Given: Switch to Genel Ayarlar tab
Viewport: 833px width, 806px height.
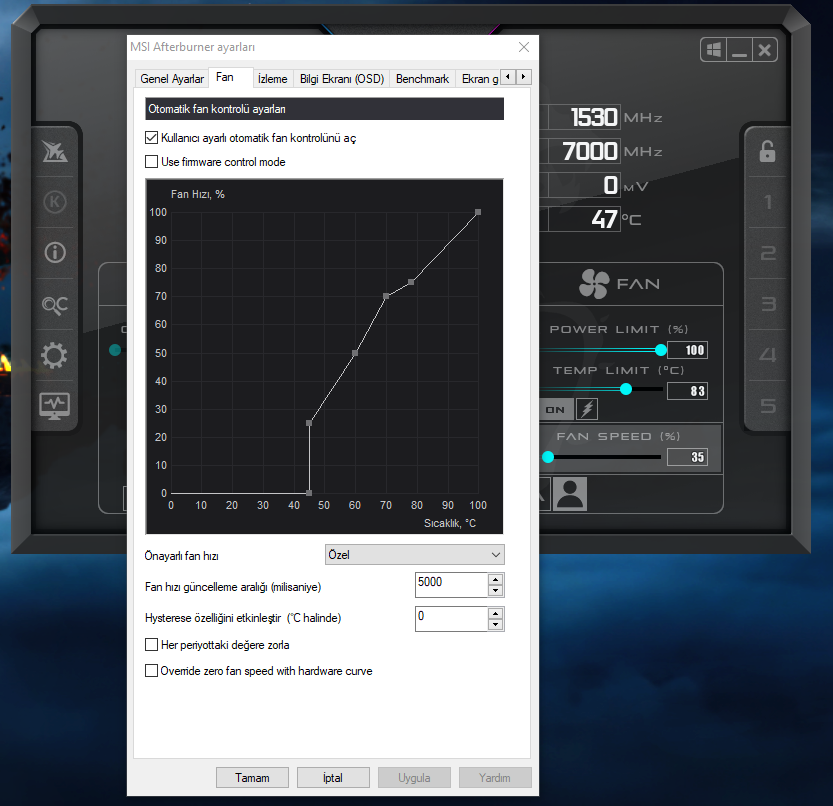Looking at the screenshot, I should (x=172, y=79).
